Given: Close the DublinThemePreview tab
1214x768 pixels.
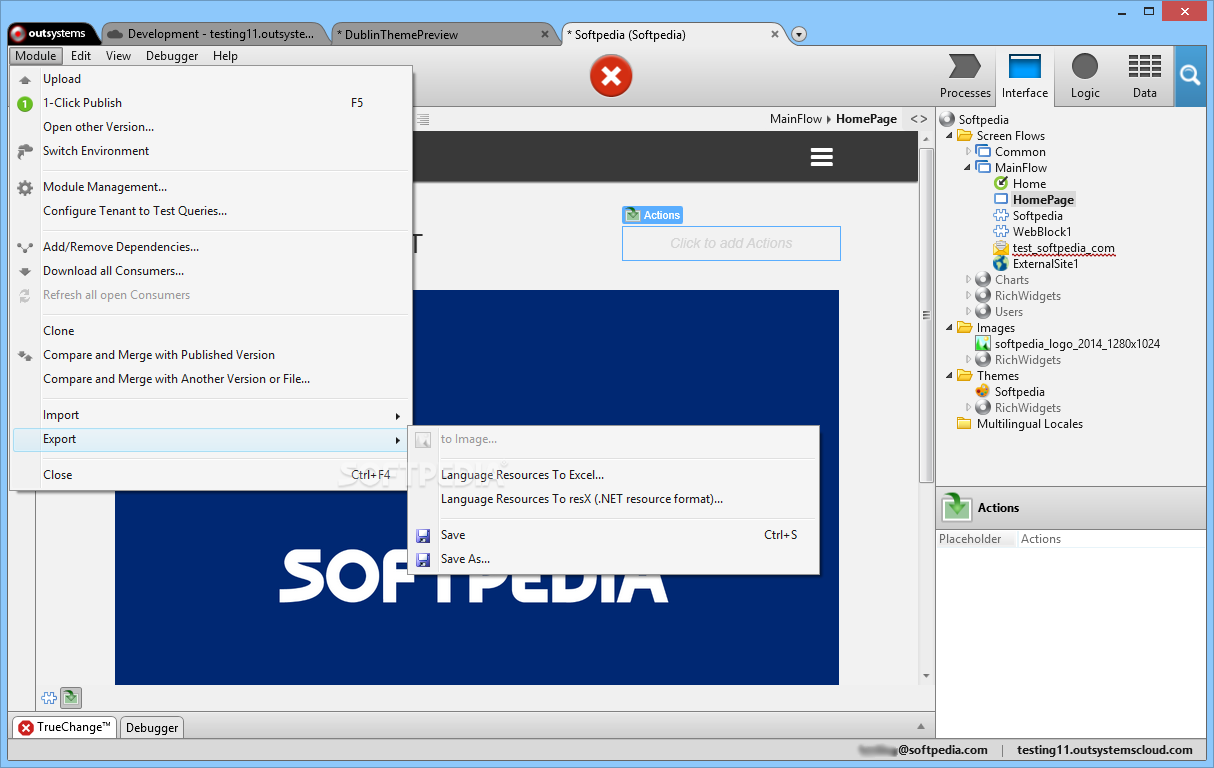Looking at the screenshot, I should 545,34.
